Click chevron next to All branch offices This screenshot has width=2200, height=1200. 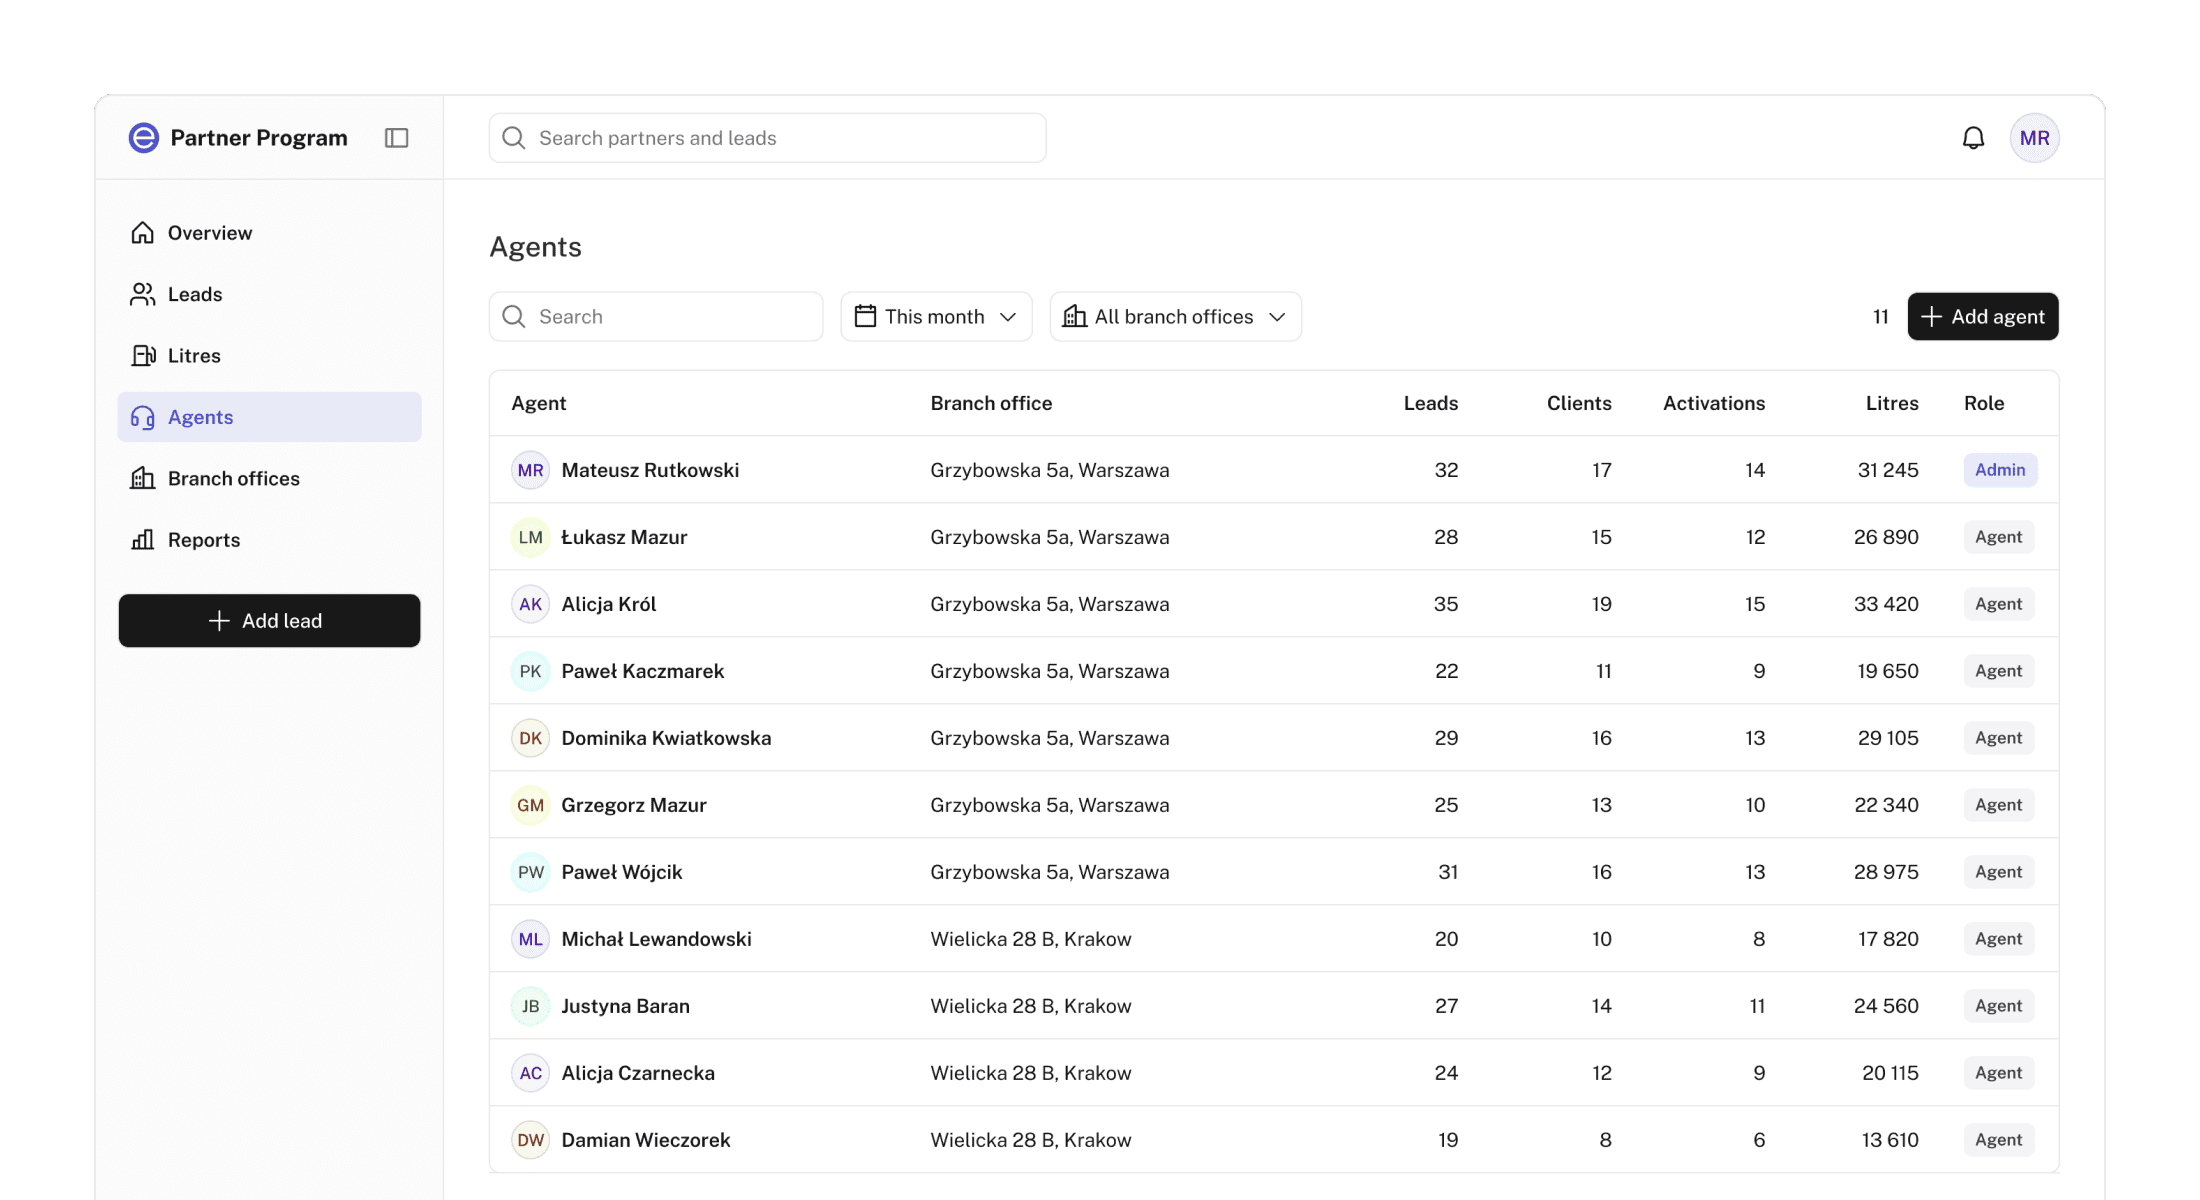point(1277,317)
